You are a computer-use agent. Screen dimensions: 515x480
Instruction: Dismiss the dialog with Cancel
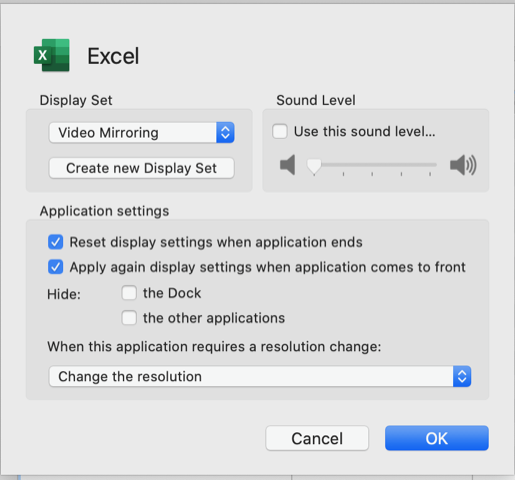coord(317,438)
